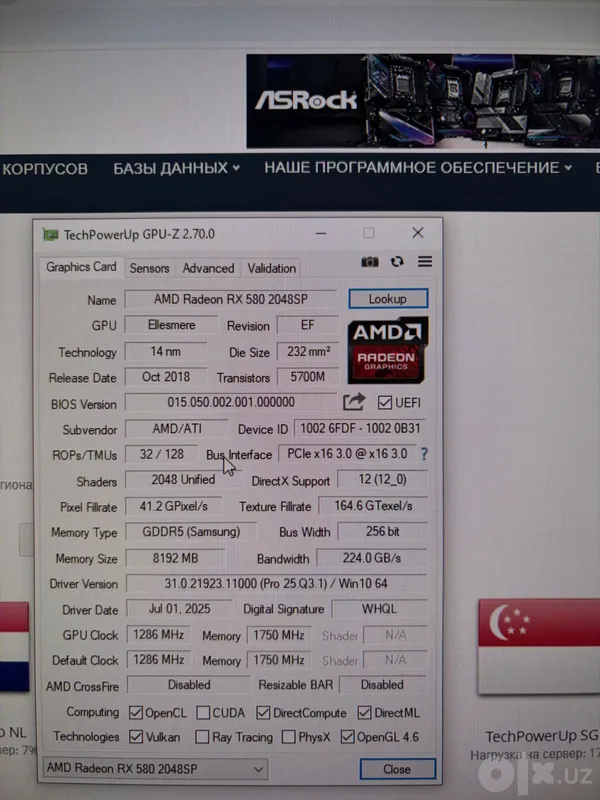Click the GPU-Z title bar app icon

(51, 235)
